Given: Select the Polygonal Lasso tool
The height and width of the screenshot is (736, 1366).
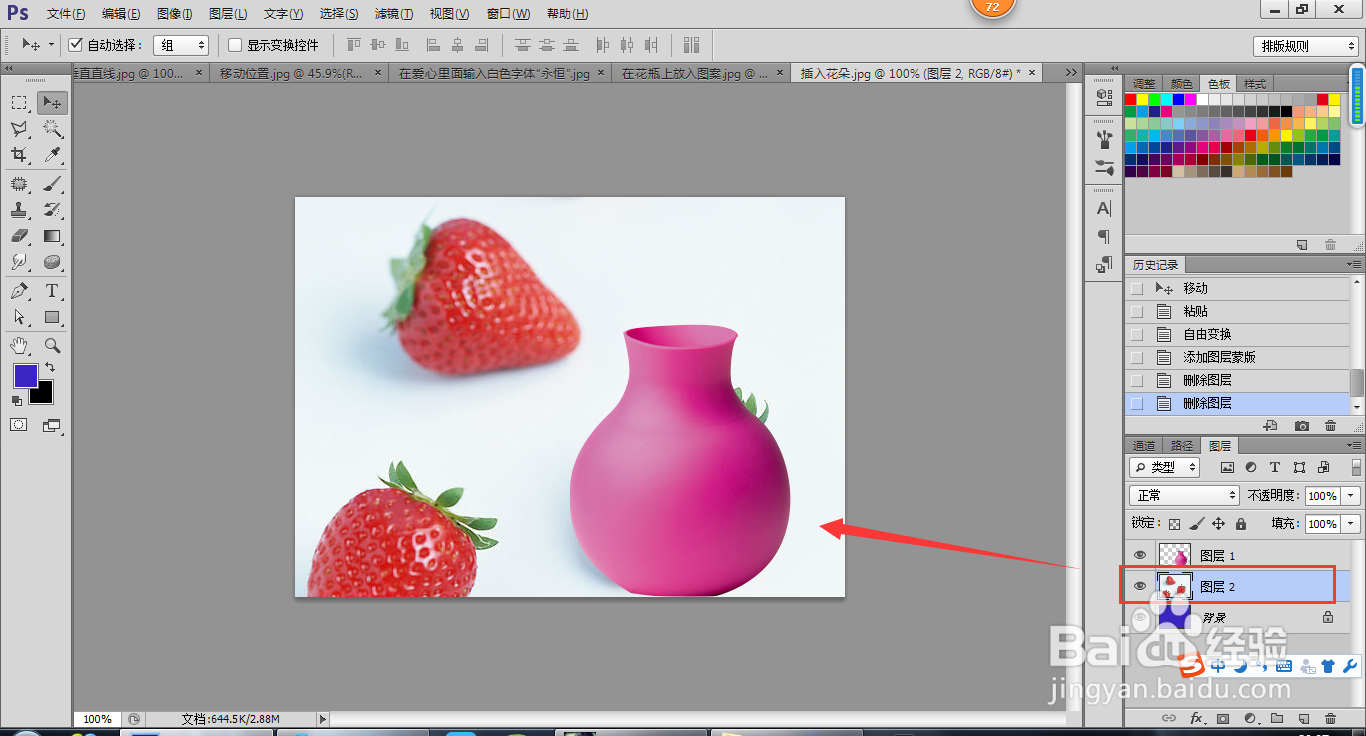Looking at the screenshot, I should [x=19, y=129].
